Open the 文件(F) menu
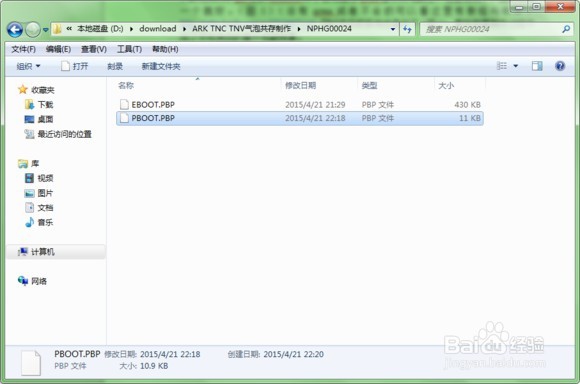The image size is (580, 384). 23,49
